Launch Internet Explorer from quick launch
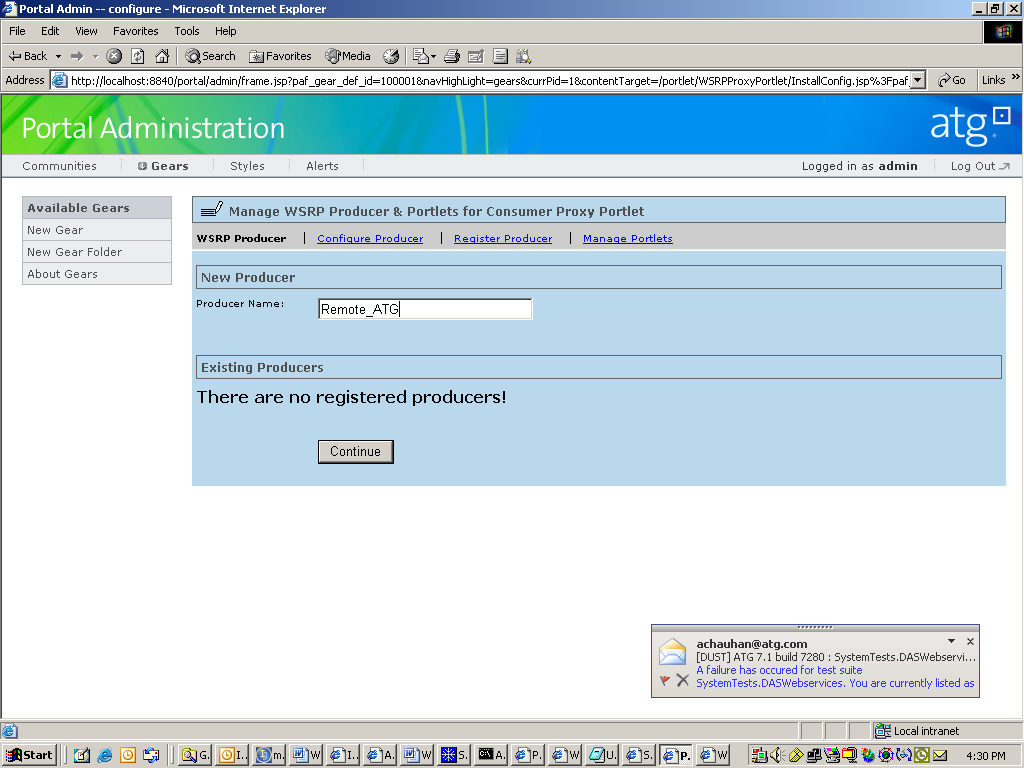The width and height of the screenshot is (1024, 768). coord(104,755)
